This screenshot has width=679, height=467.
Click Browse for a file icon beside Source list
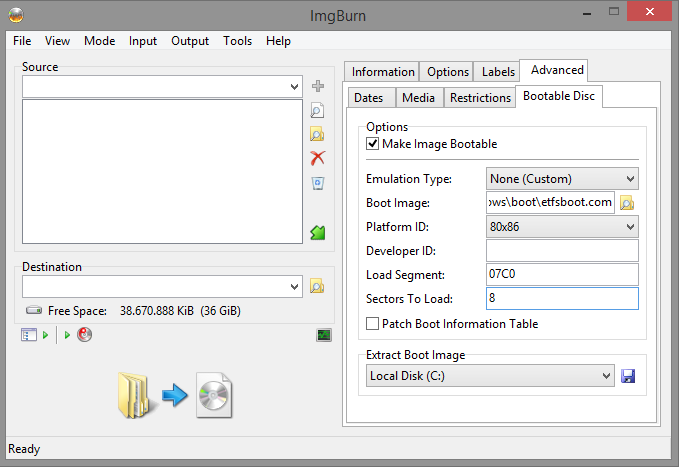317,110
